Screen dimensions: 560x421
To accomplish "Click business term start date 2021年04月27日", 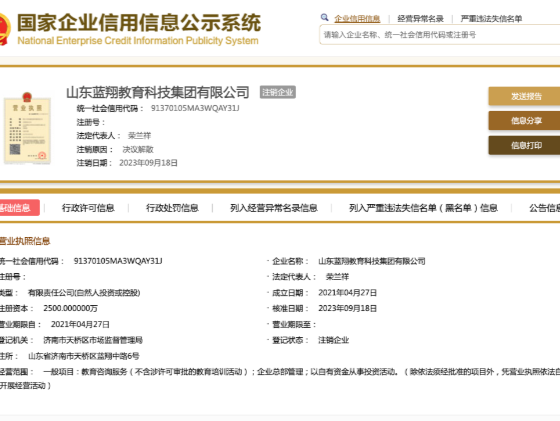I will pyautogui.click(x=80, y=324).
